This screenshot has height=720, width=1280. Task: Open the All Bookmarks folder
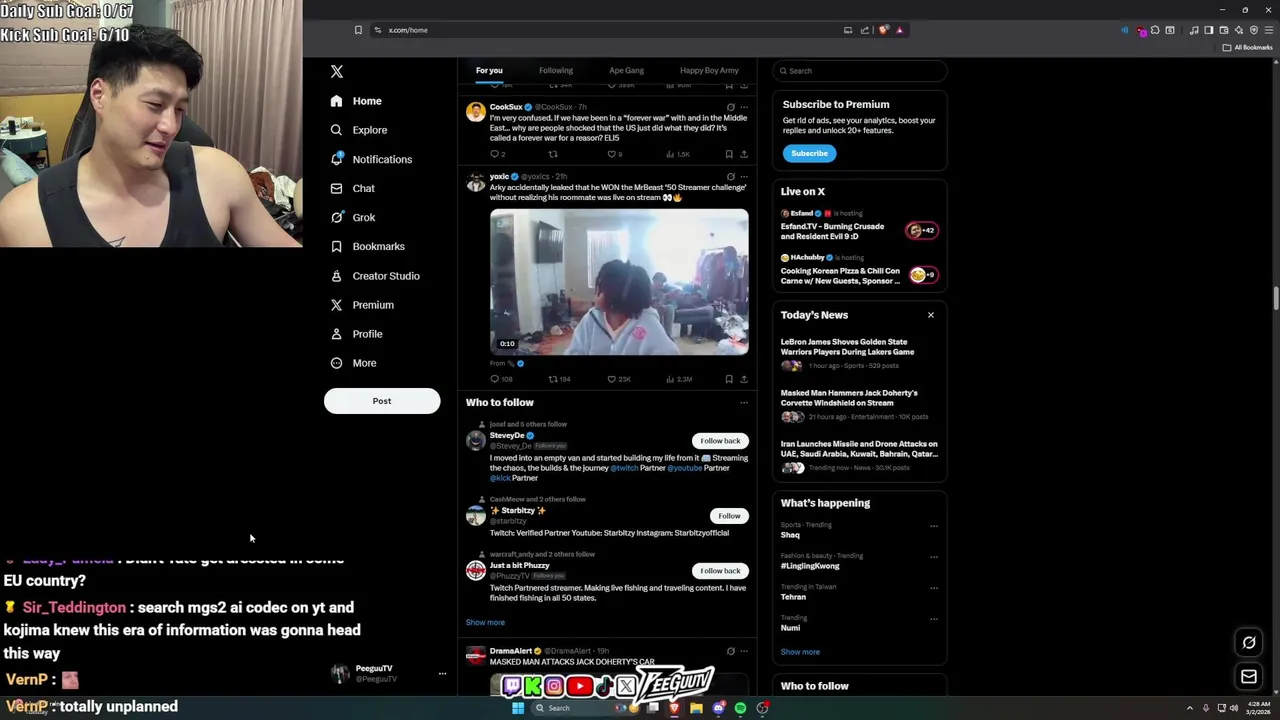[1248, 47]
